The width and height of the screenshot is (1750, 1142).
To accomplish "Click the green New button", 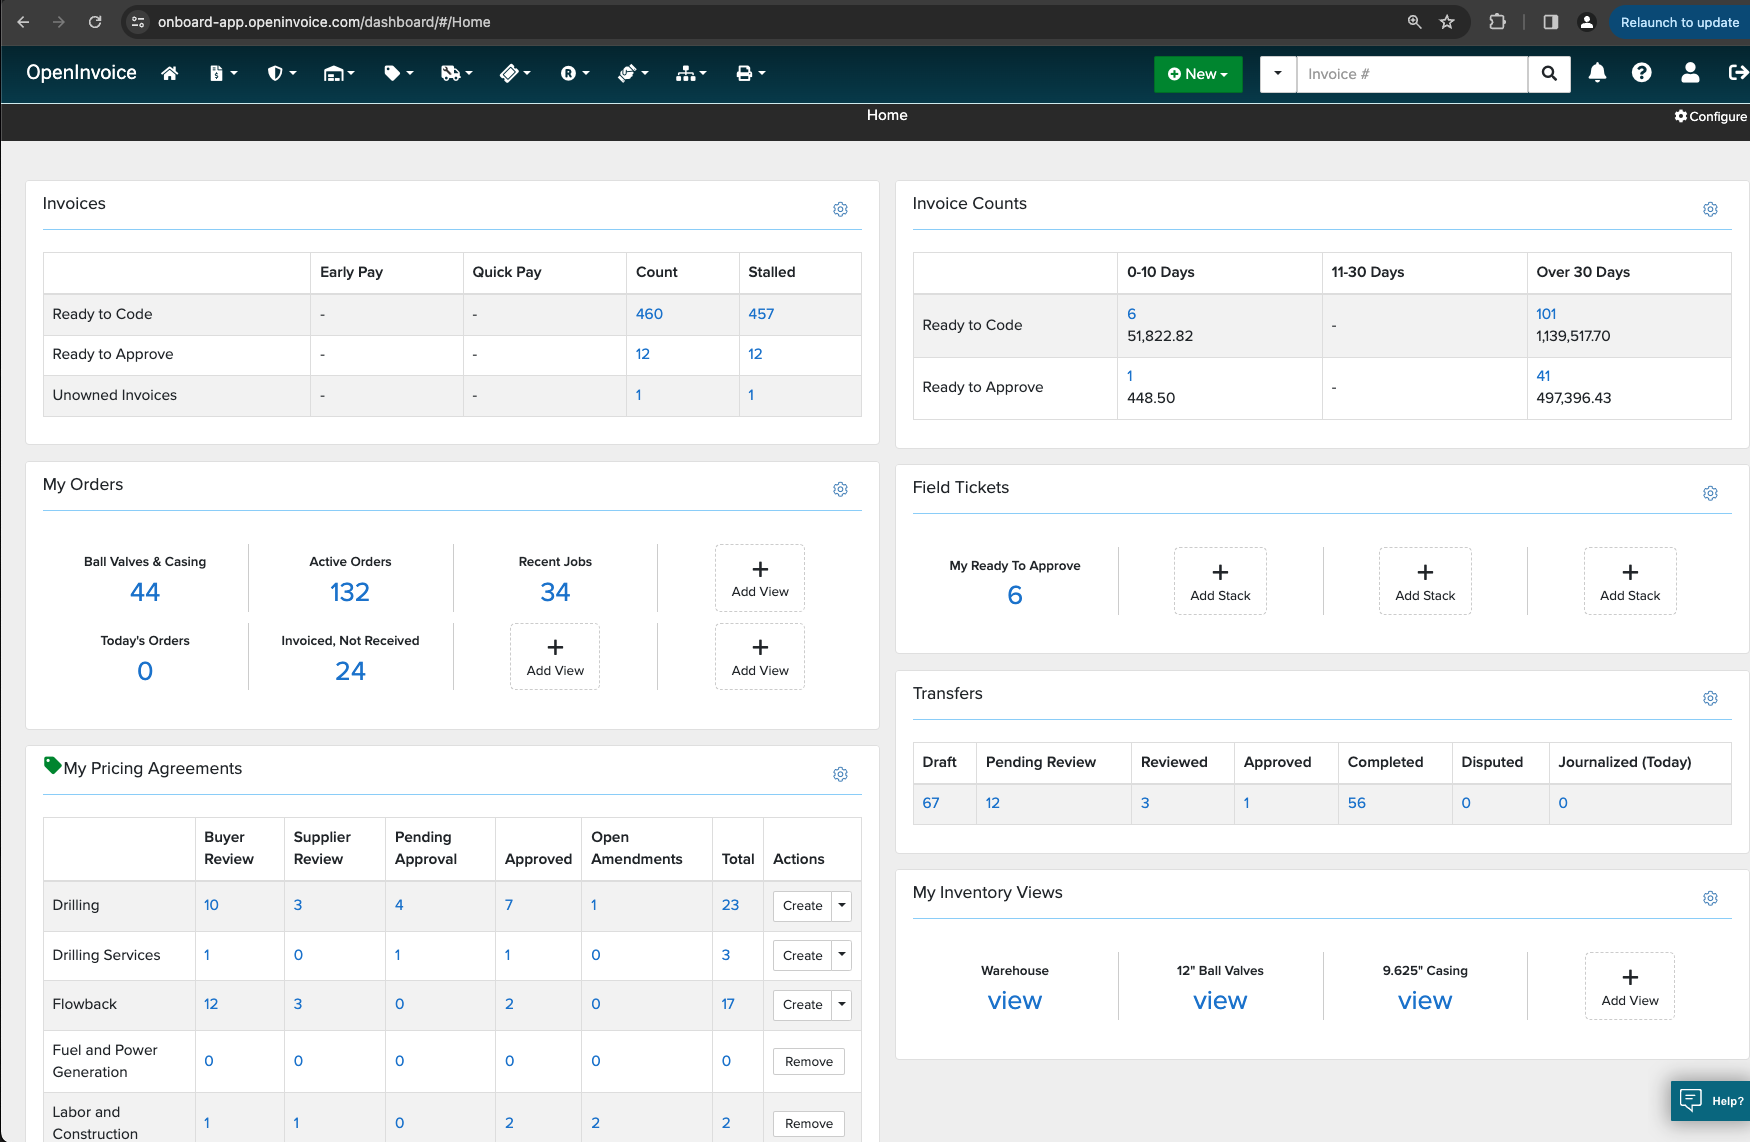I will 1197,74.
